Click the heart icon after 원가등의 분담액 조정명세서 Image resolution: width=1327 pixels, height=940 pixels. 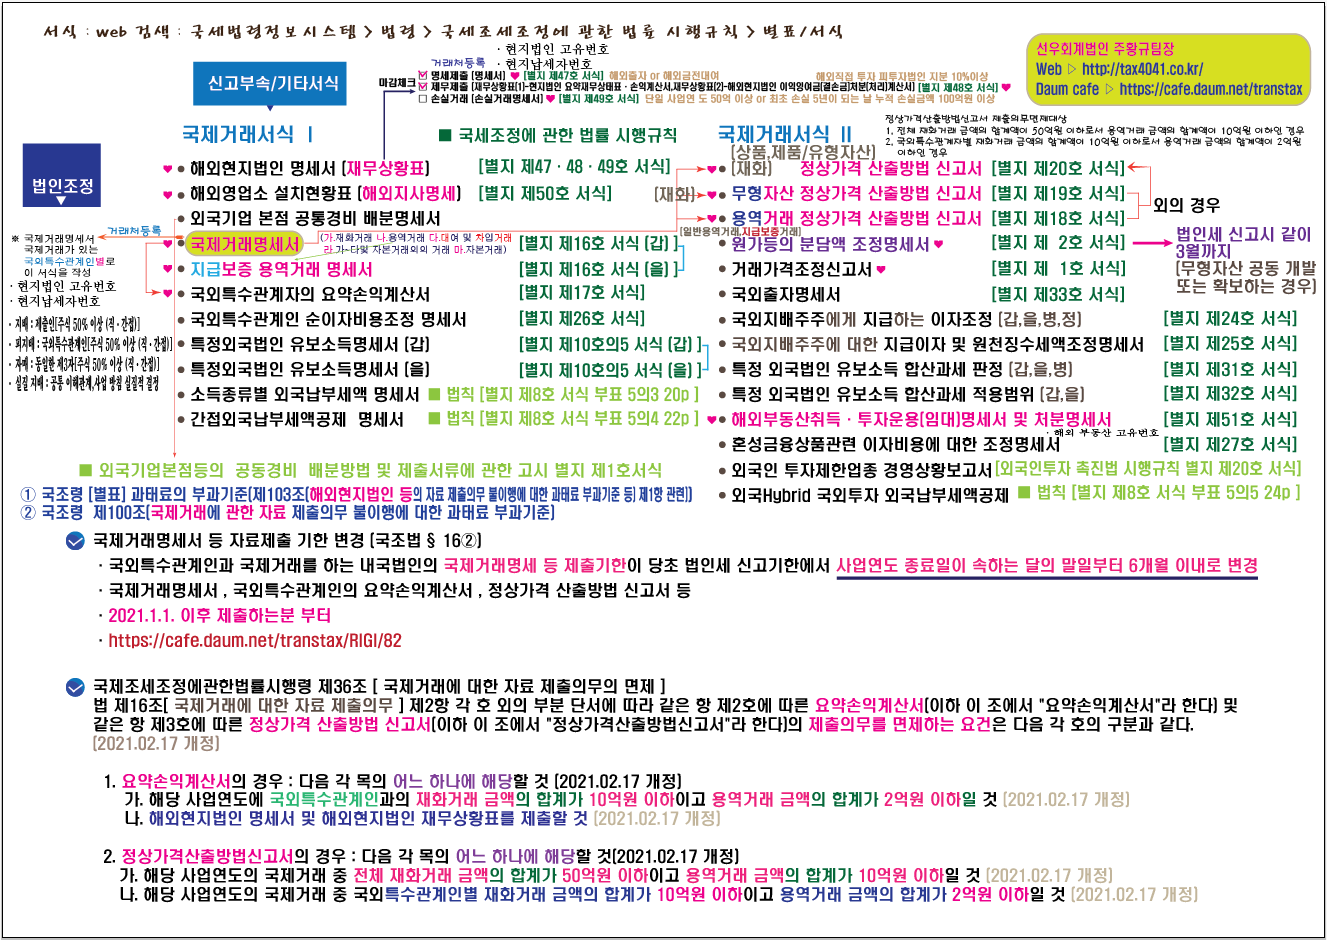coord(939,244)
